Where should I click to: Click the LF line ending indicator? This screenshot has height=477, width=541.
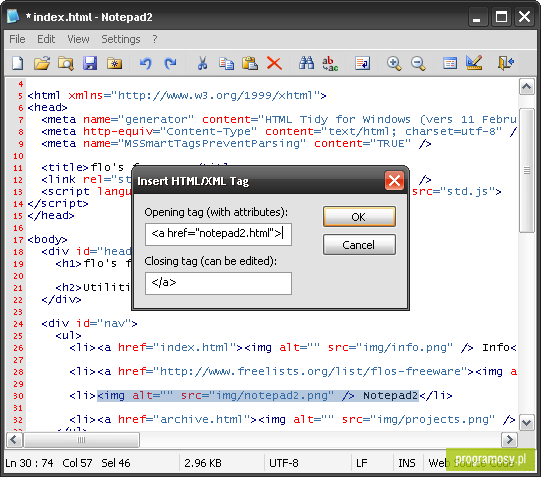pyautogui.click(x=362, y=463)
